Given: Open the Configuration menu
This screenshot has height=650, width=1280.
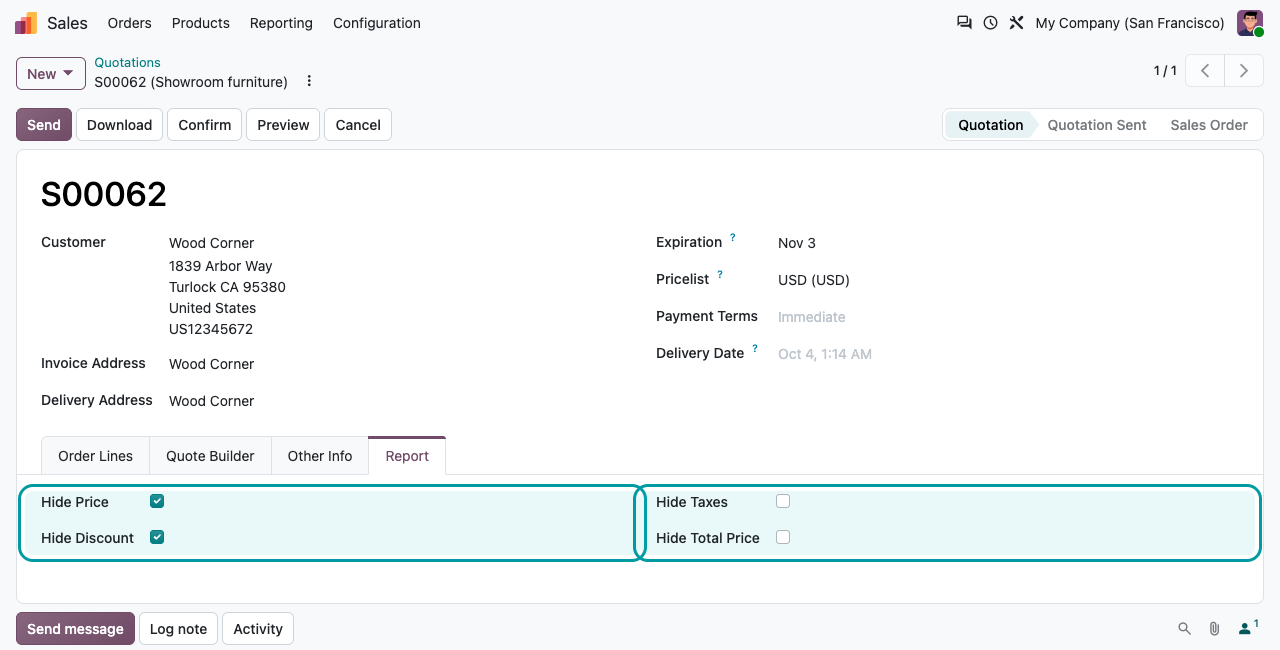Looking at the screenshot, I should 377,23.
